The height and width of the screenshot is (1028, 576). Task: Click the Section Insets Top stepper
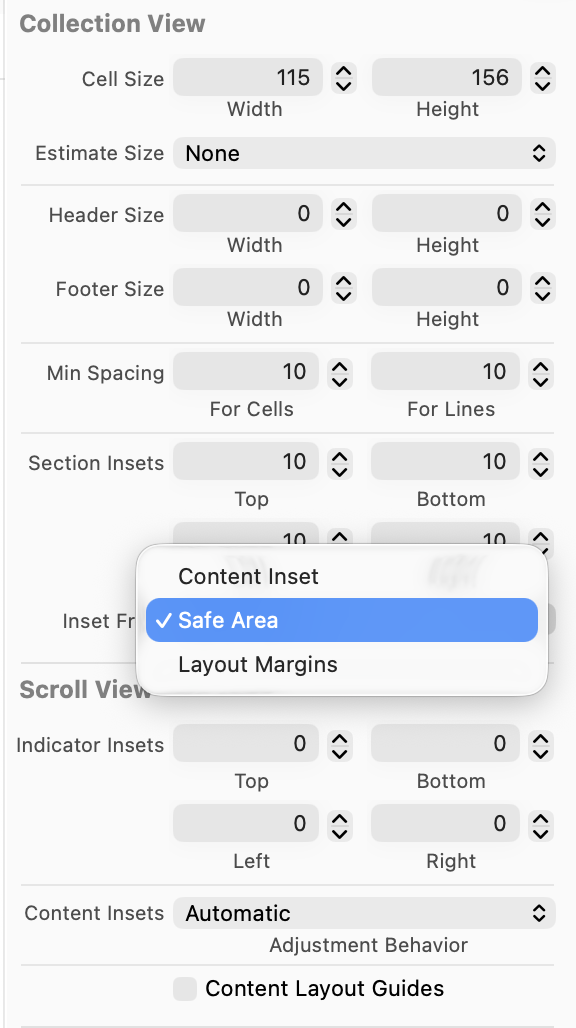(x=339, y=462)
